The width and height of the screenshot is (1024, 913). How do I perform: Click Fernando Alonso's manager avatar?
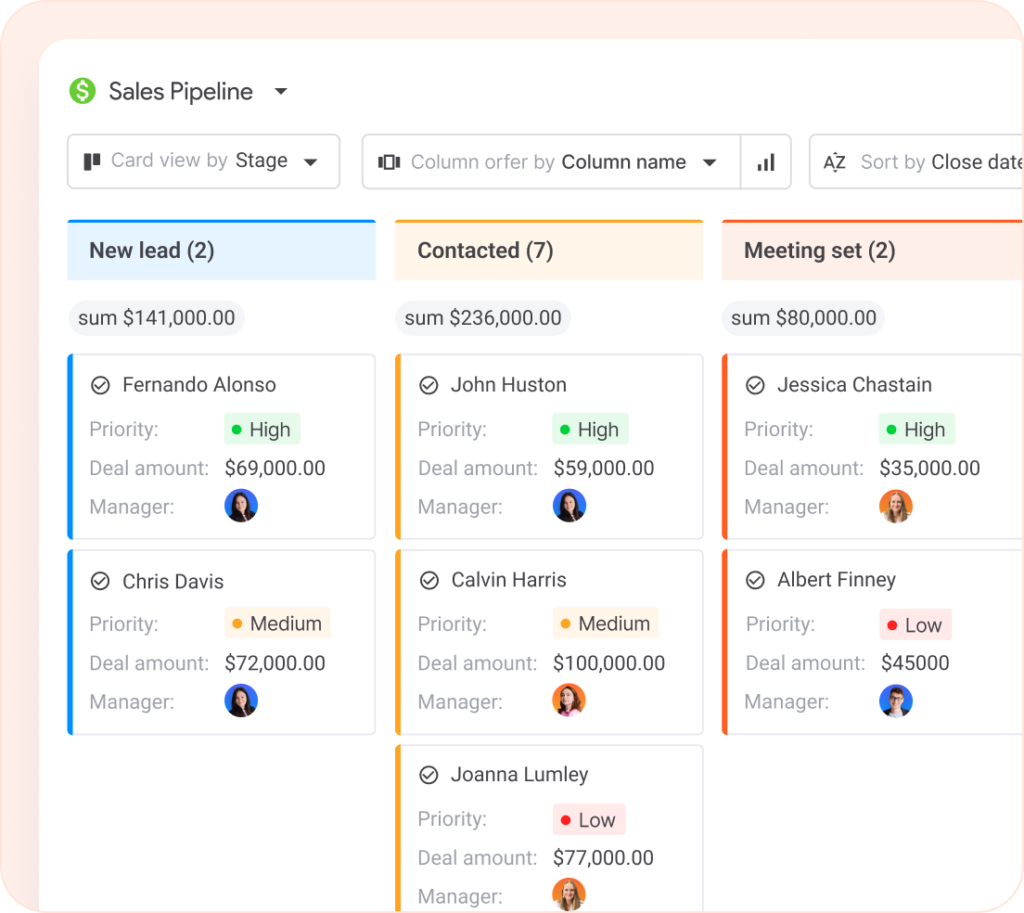point(241,506)
